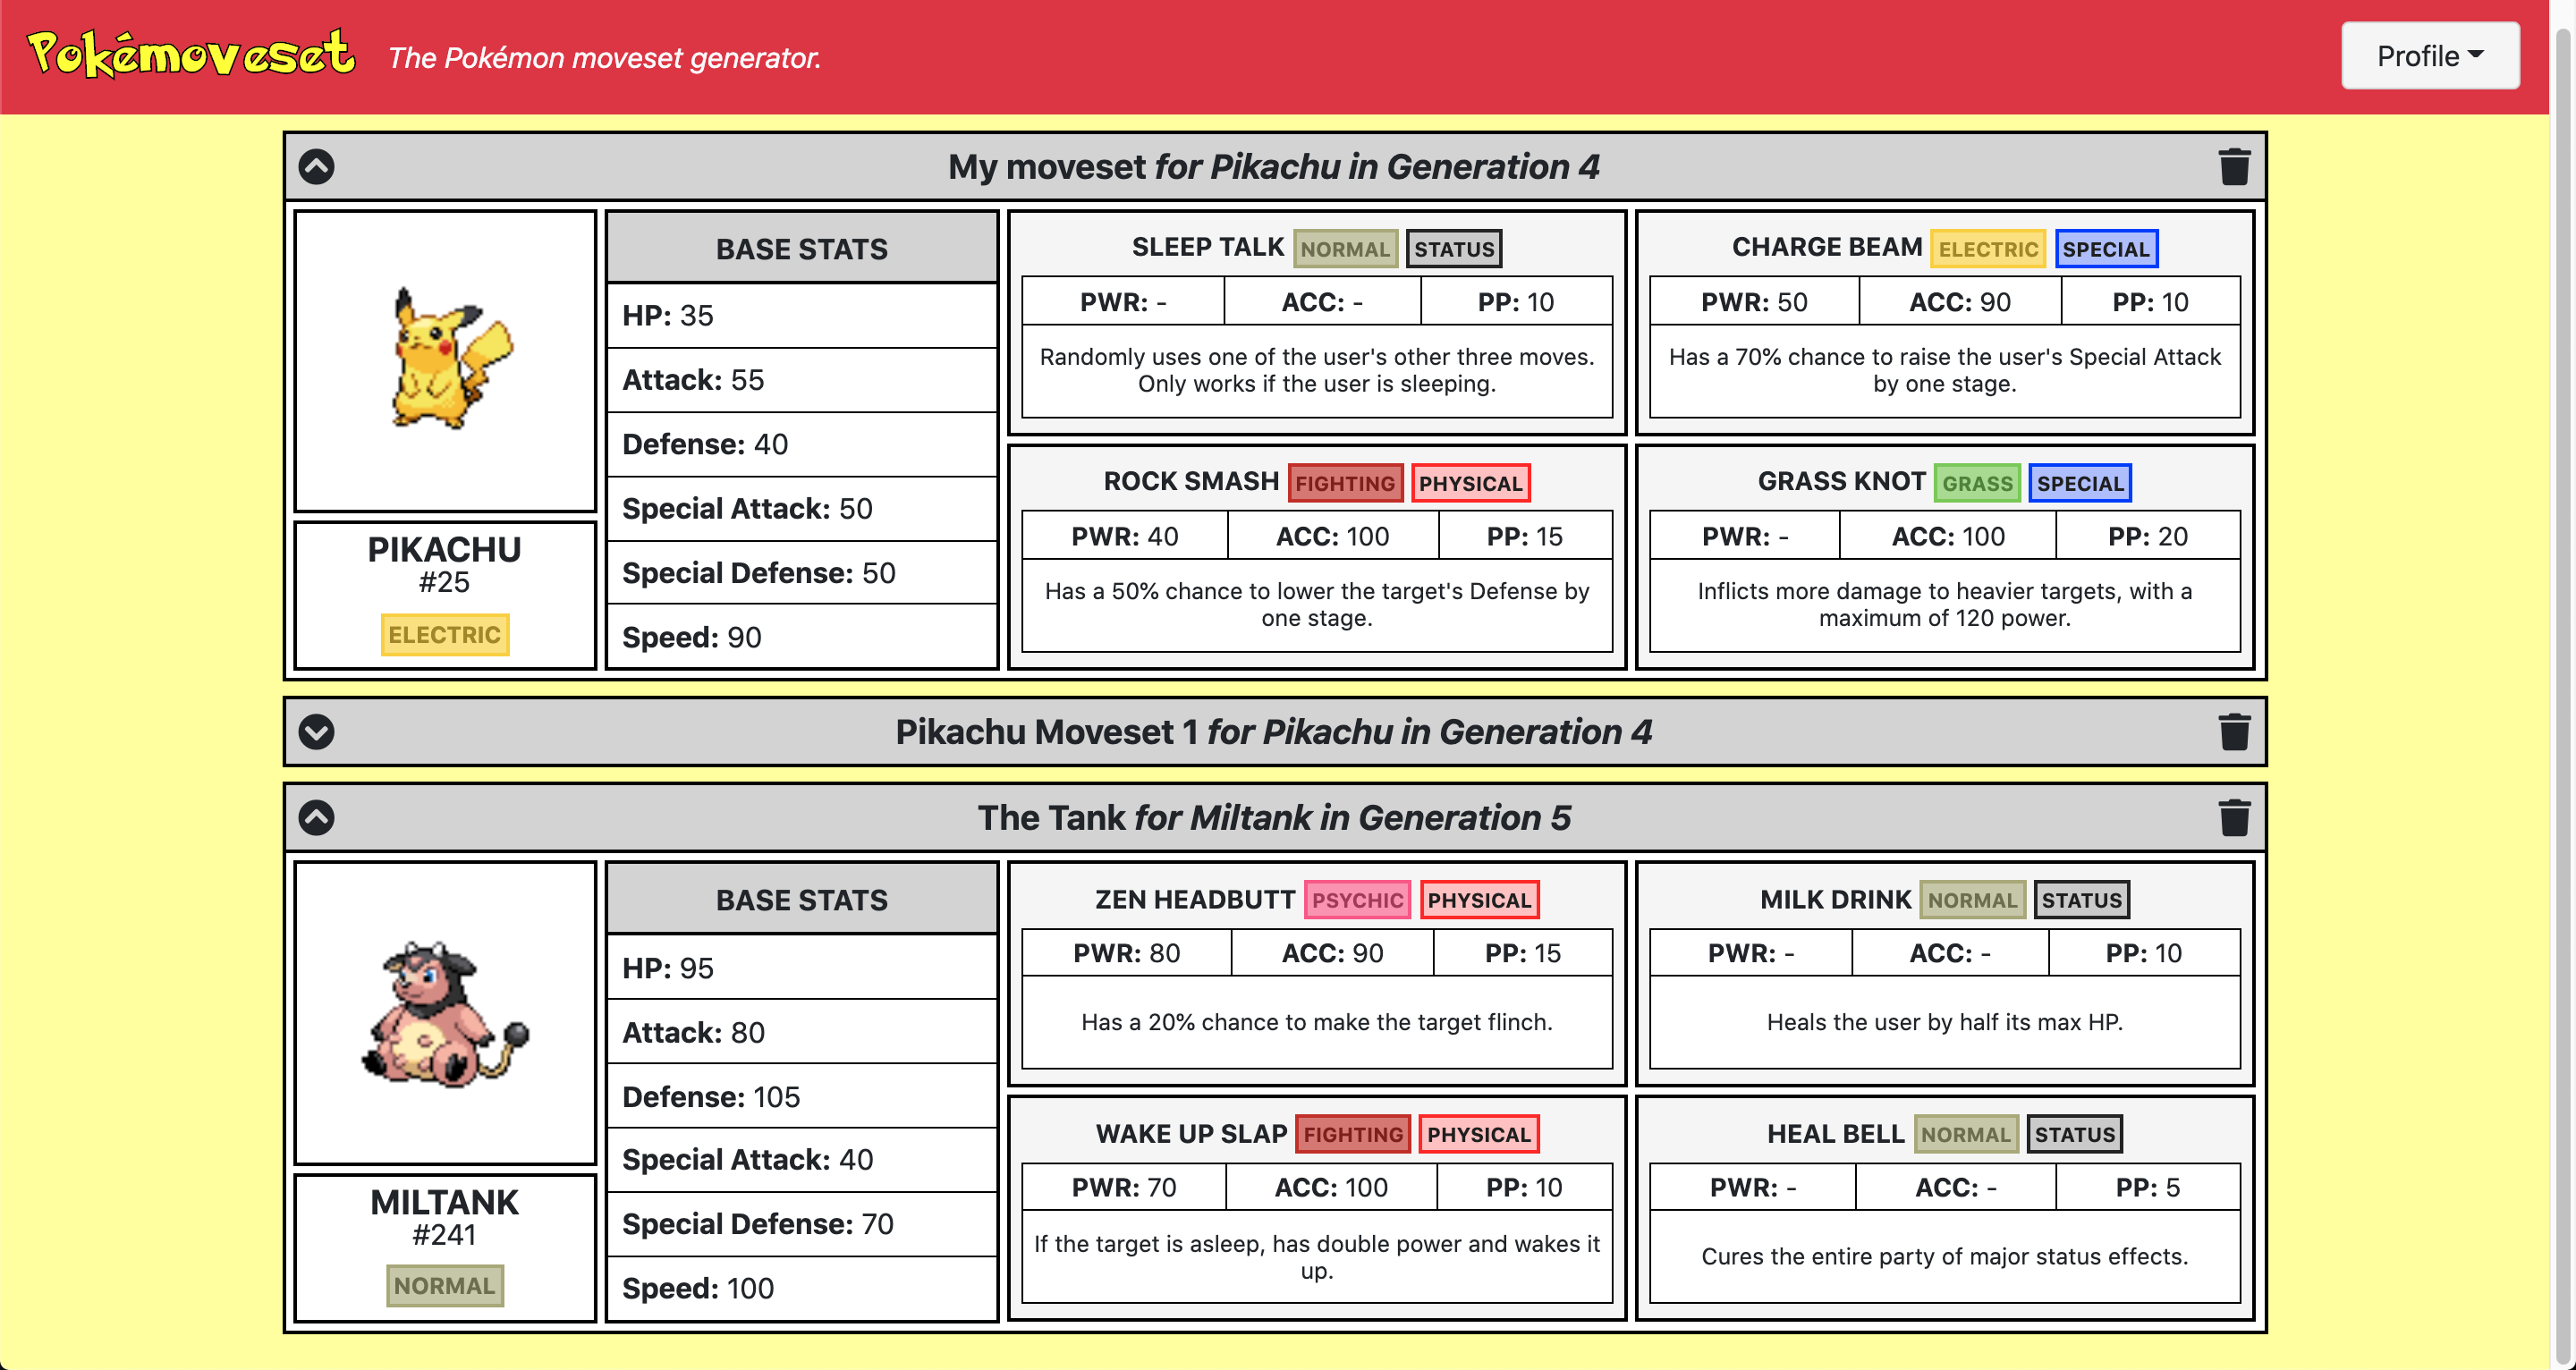Click Heal Bell's STATUS category badge
The image size is (2576, 1370).
click(2075, 1134)
